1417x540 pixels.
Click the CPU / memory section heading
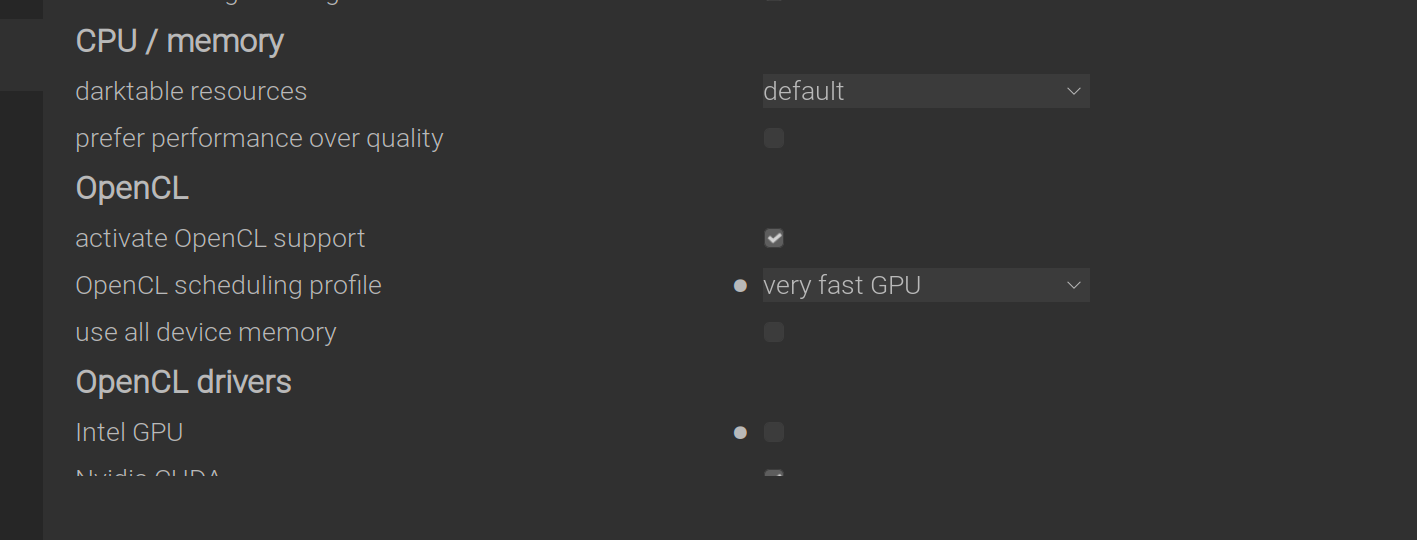click(180, 41)
